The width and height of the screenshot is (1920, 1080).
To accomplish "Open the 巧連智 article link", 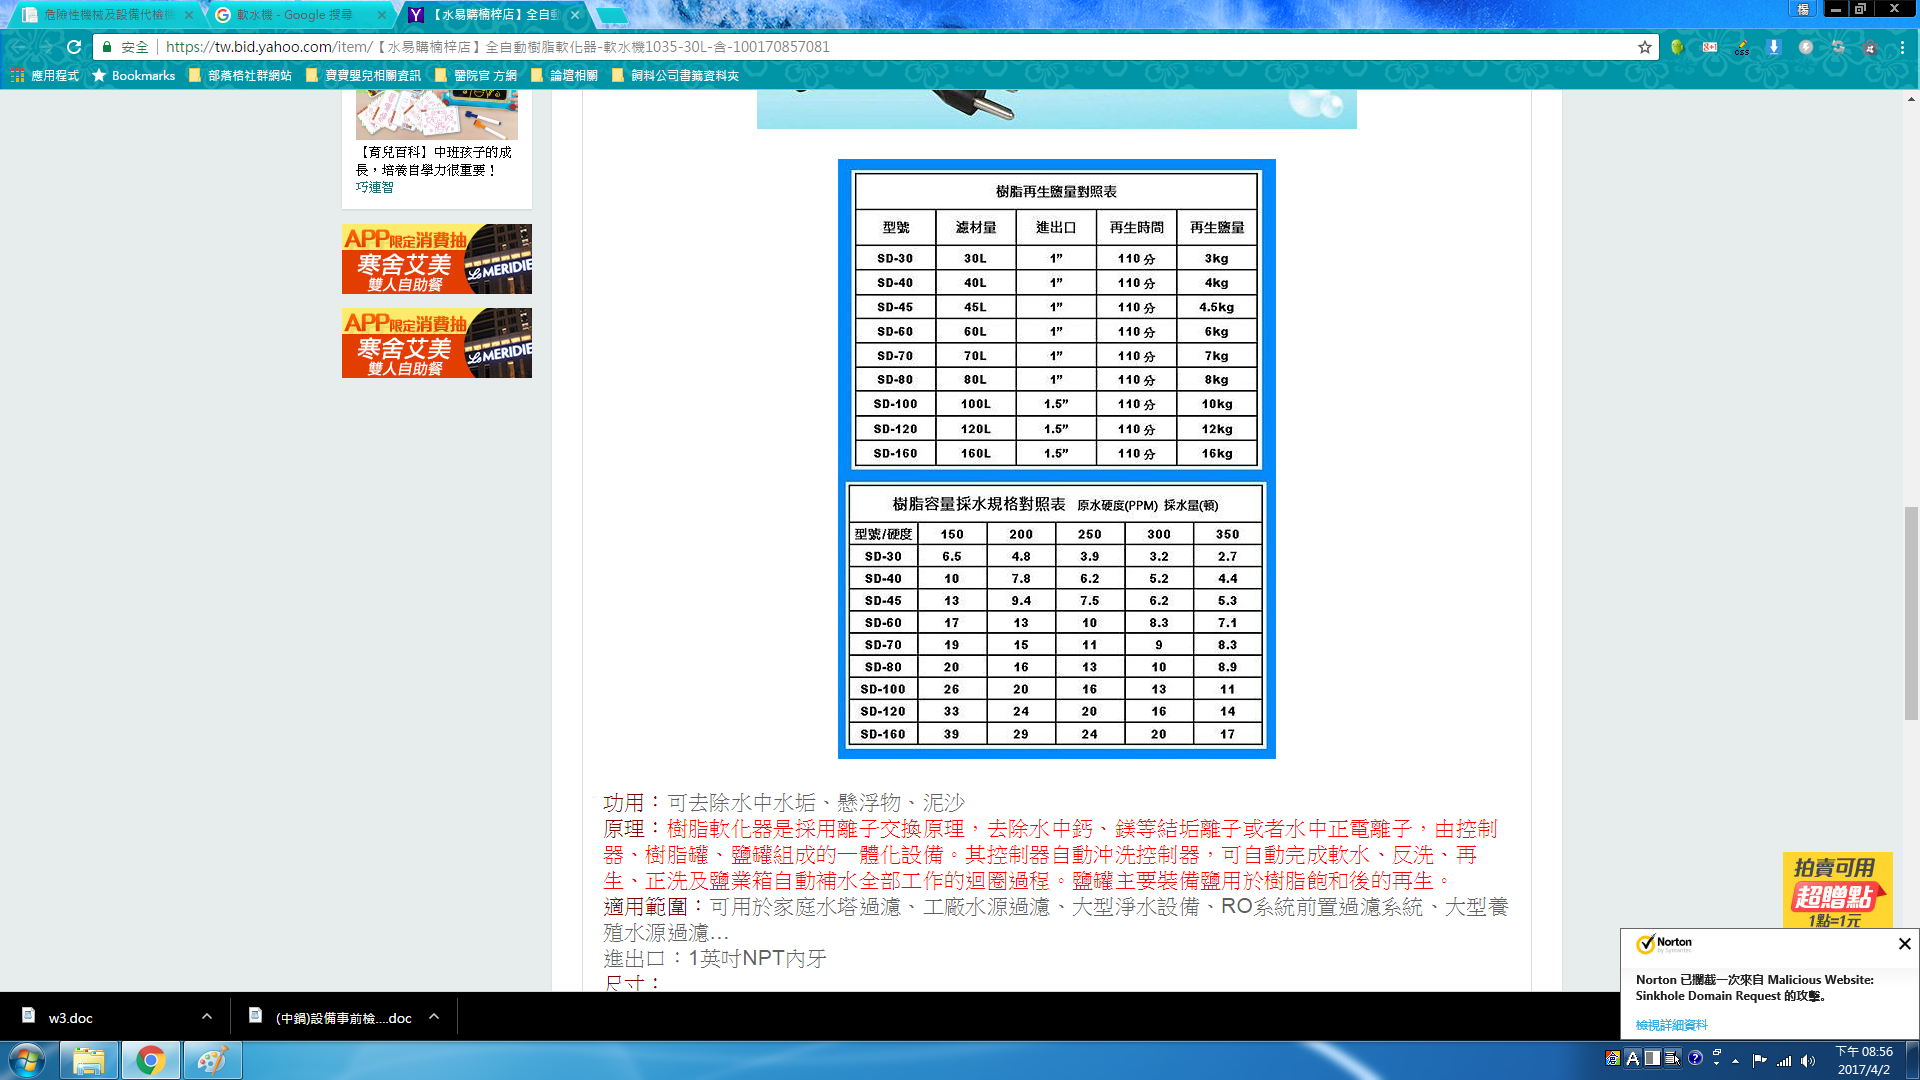I will point(375,187).
